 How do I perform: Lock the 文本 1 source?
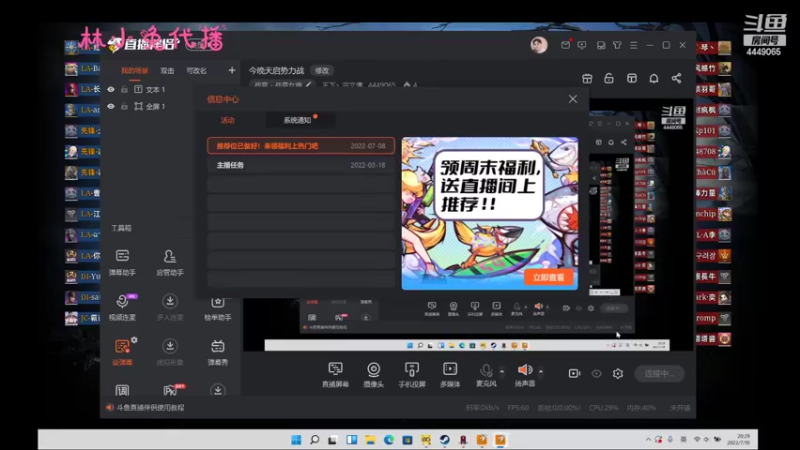124,89
